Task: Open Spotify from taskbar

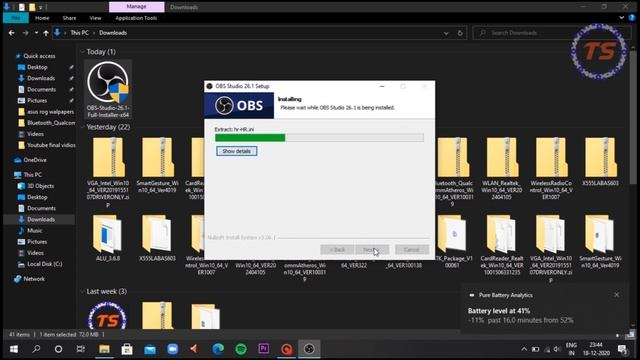Action: [241, 349]
